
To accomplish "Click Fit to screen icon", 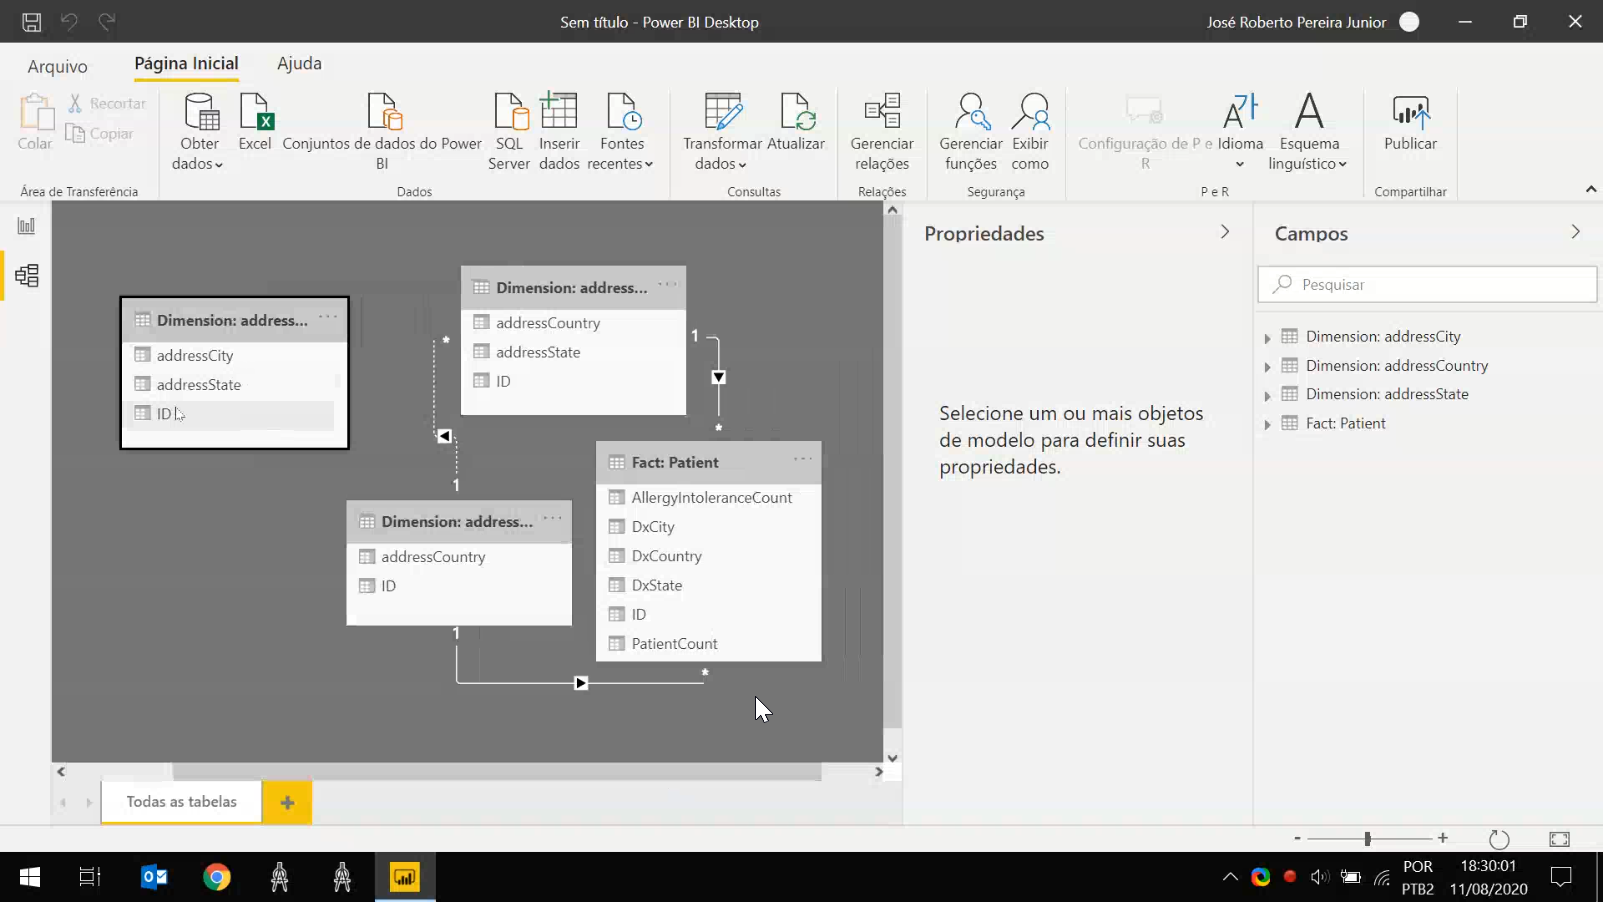I will [x=1559, y=839].
